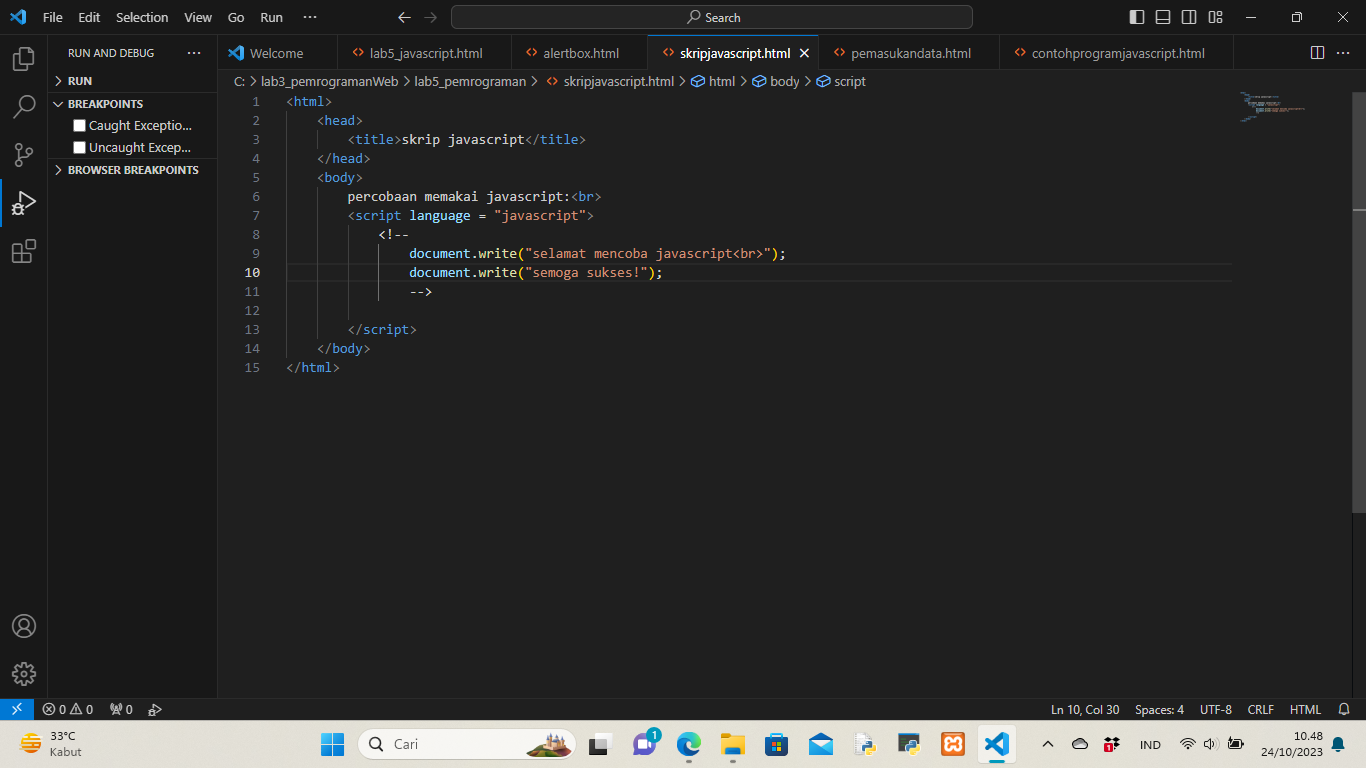Click the Accounts icon above the gear

pos(22,626)
